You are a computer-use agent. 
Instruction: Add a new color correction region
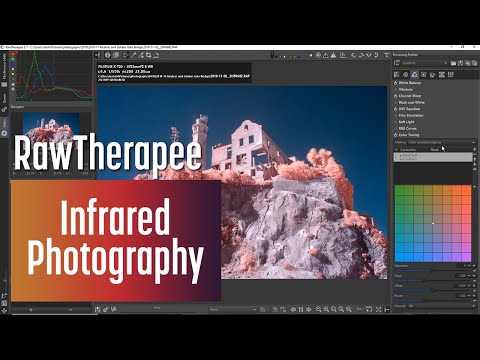[x=475, y=150]
